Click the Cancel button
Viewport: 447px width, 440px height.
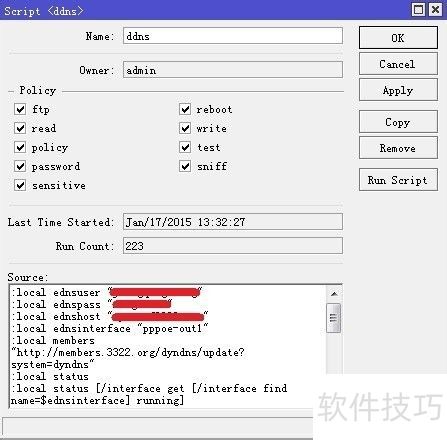click(398, 64)
